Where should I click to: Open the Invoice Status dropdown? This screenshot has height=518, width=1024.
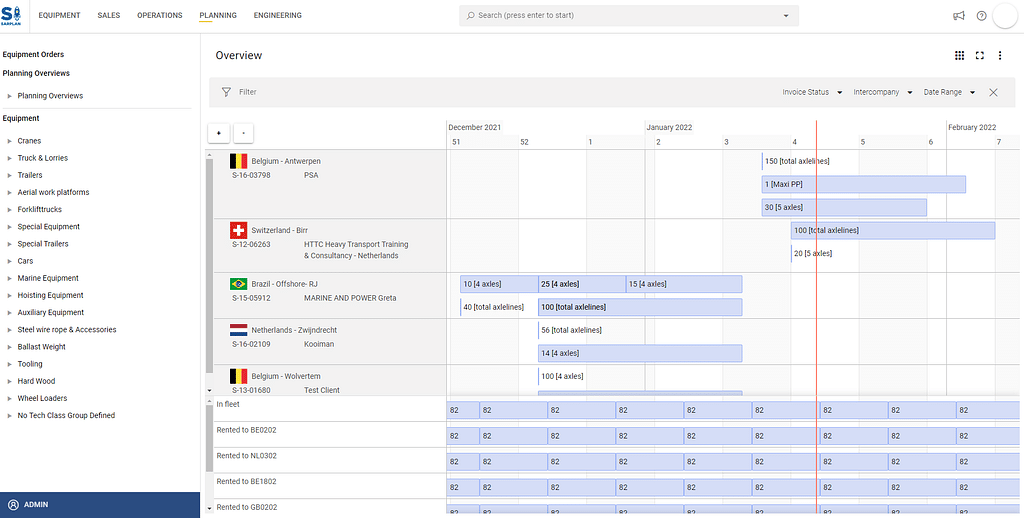812,92
